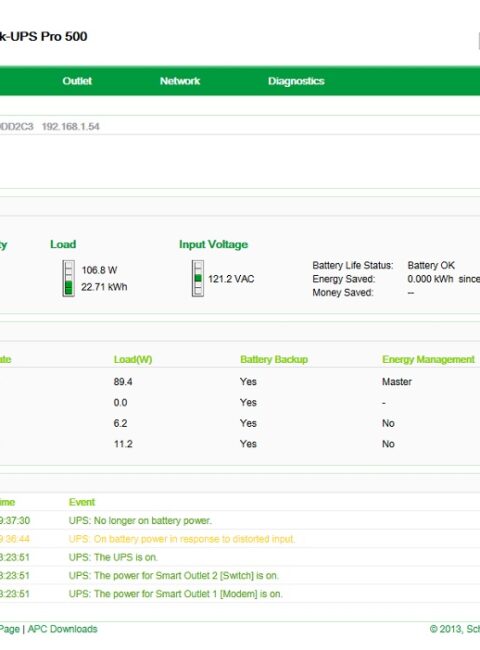
Task: Select the 0.0 load cell
Action: coord(120,403)
